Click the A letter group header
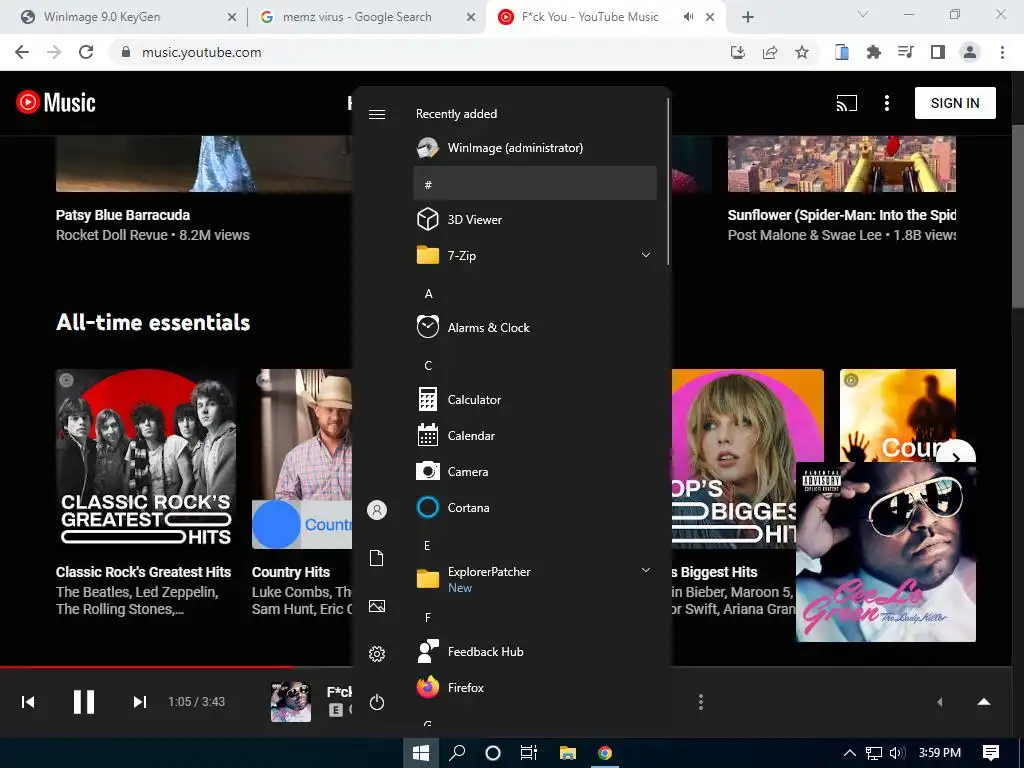The width and height of the screenshot is (1024, 768). coord(535,293)
